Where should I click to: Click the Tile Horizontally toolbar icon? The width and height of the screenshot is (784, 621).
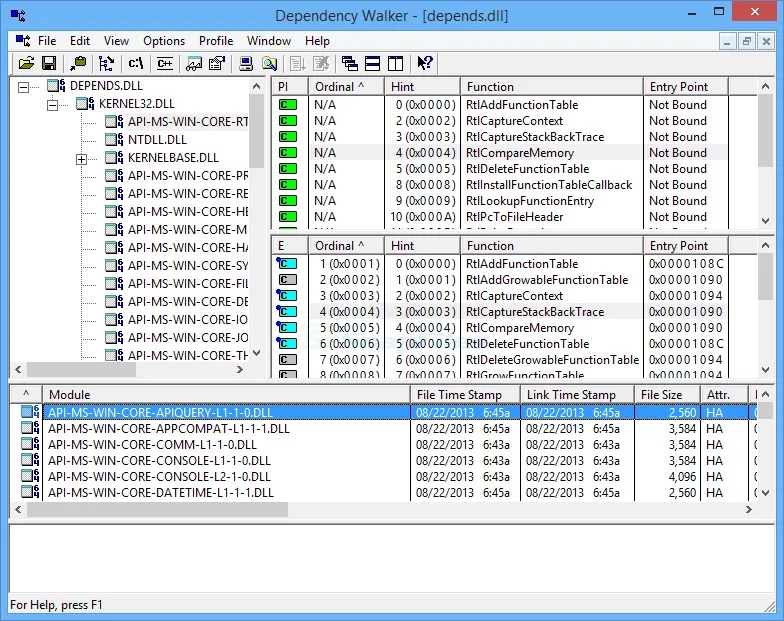pos(372,64)
